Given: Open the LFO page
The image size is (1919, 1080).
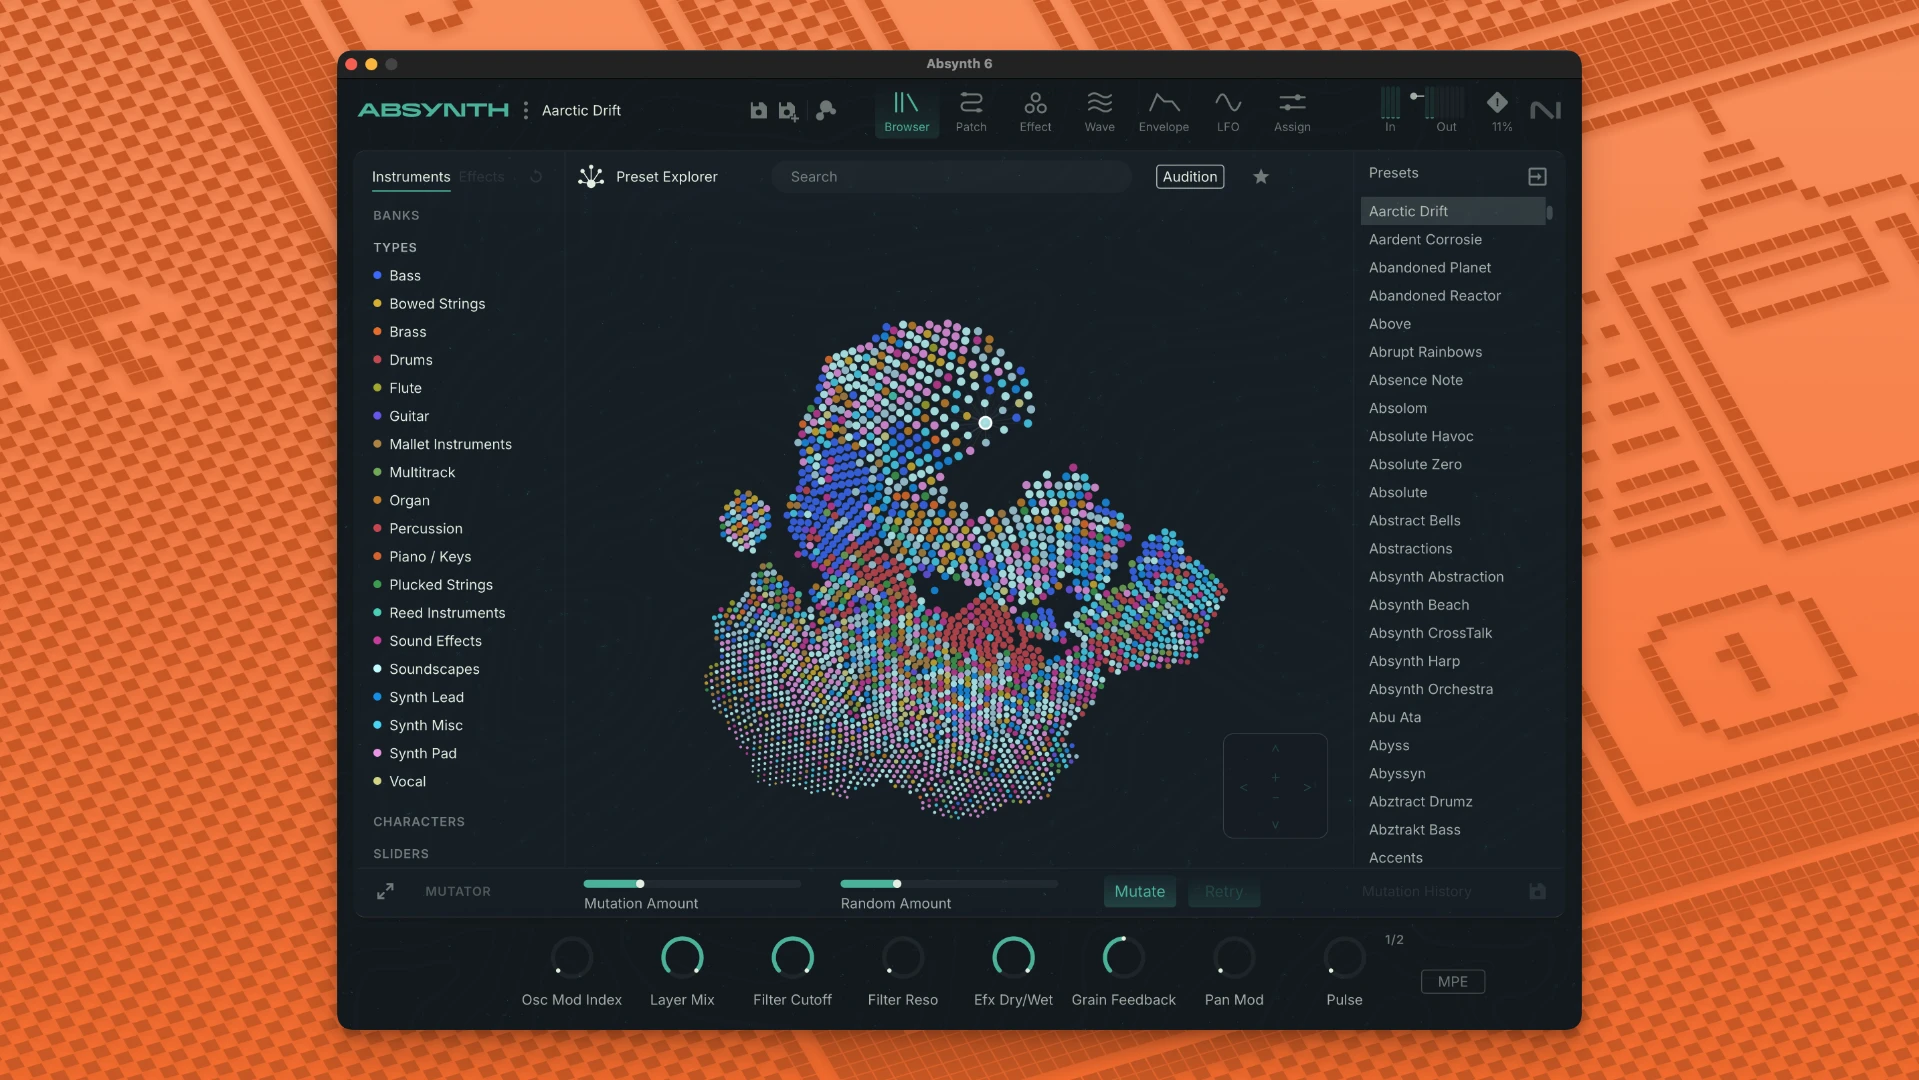Looking at the screenshot, I should 1227,110.
